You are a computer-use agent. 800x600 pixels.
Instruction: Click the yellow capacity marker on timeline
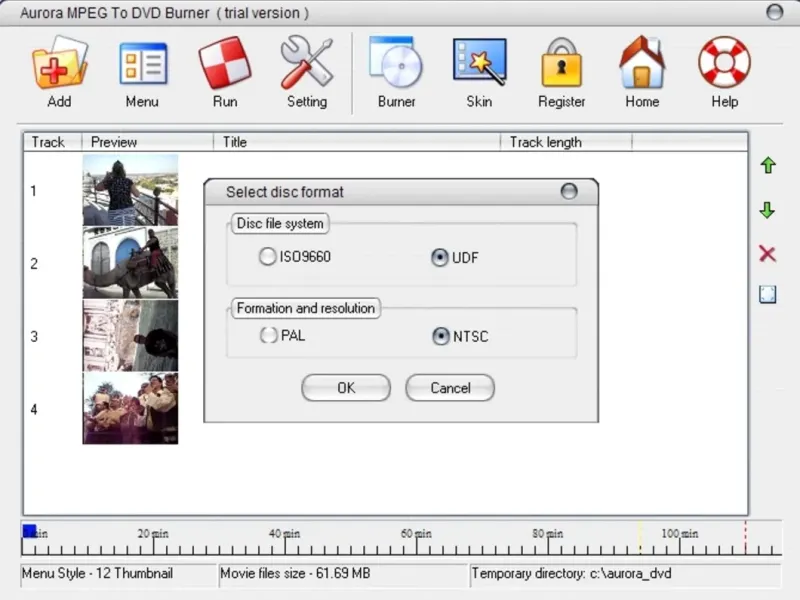(x=640, y=537)
